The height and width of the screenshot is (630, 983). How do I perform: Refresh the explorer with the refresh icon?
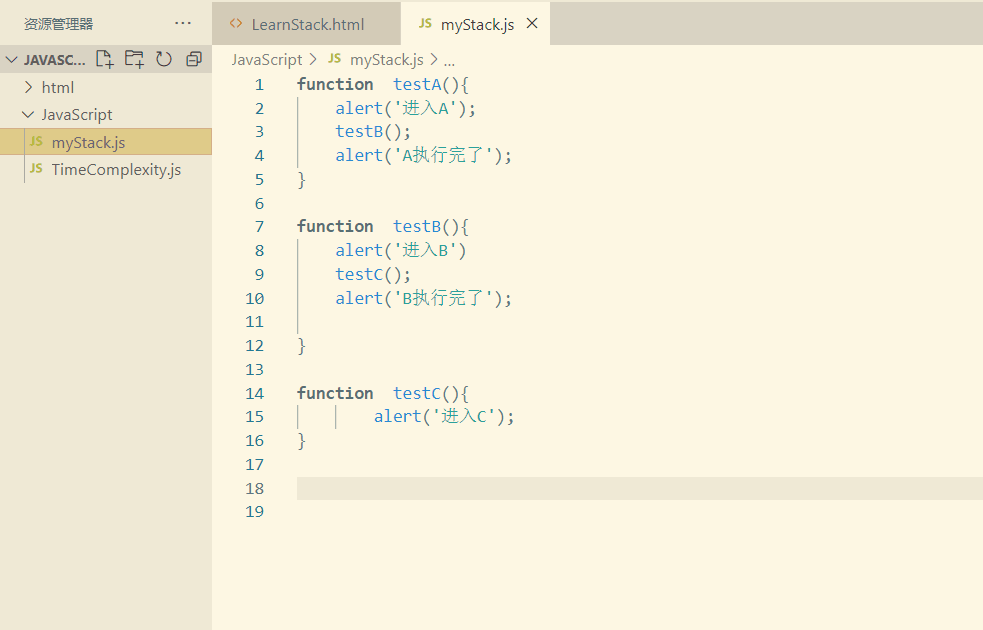(x=164, y=59)
